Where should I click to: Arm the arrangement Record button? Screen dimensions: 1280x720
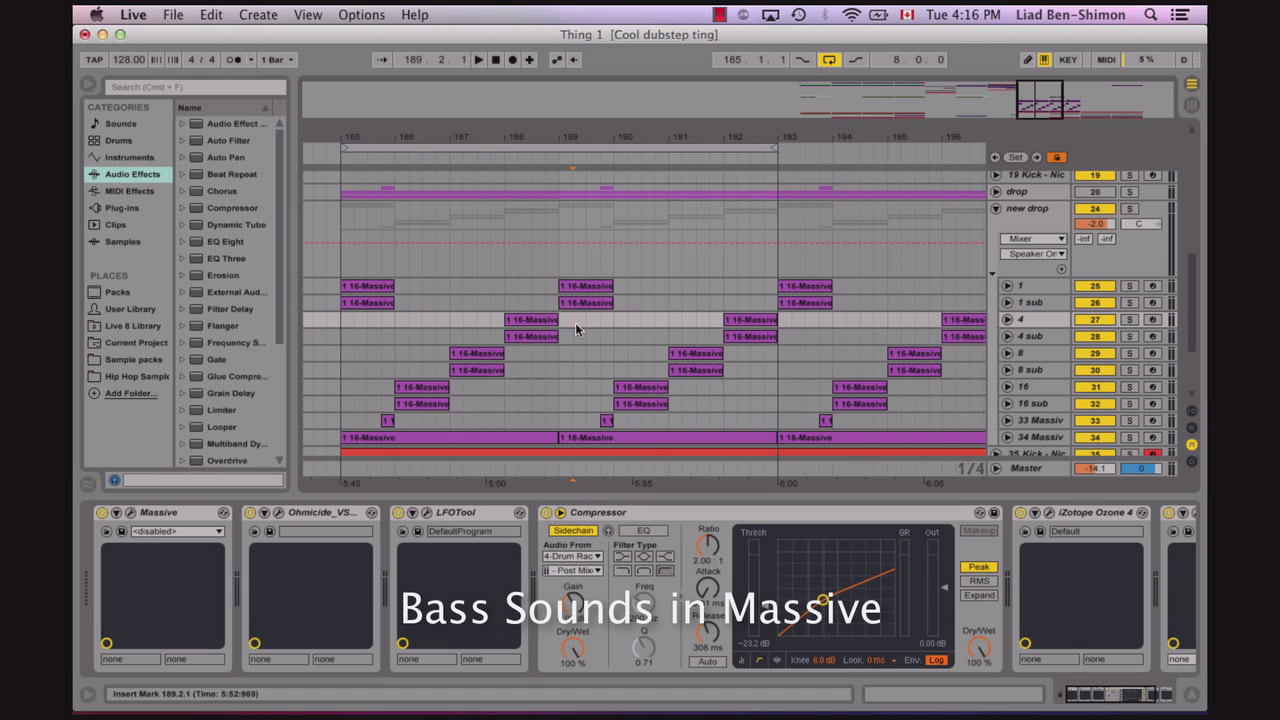pyautogui.click(x=512, y=60)
